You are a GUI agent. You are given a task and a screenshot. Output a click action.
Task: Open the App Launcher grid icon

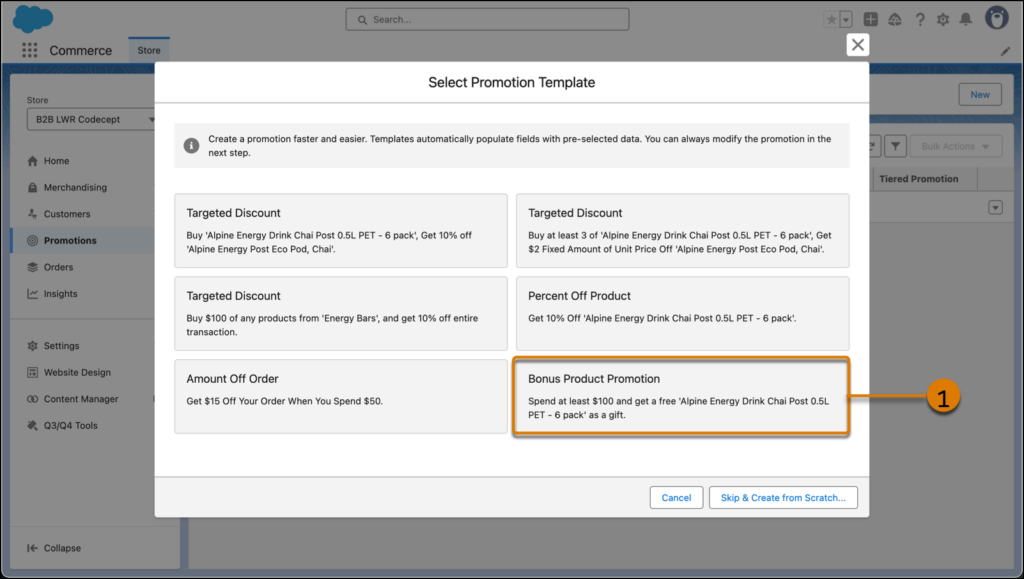point(29,50)
